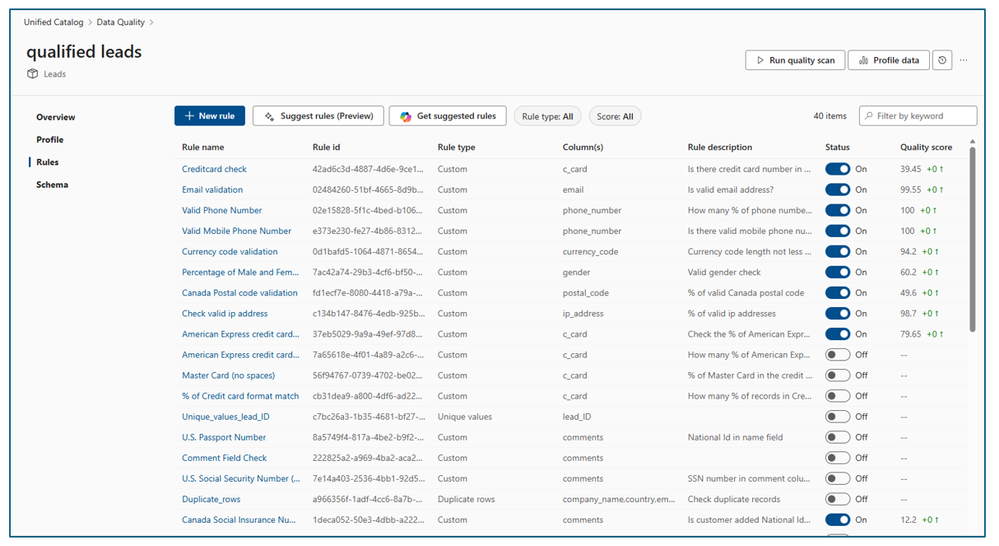Enable Duplicate_rows rule

[837, 499]
